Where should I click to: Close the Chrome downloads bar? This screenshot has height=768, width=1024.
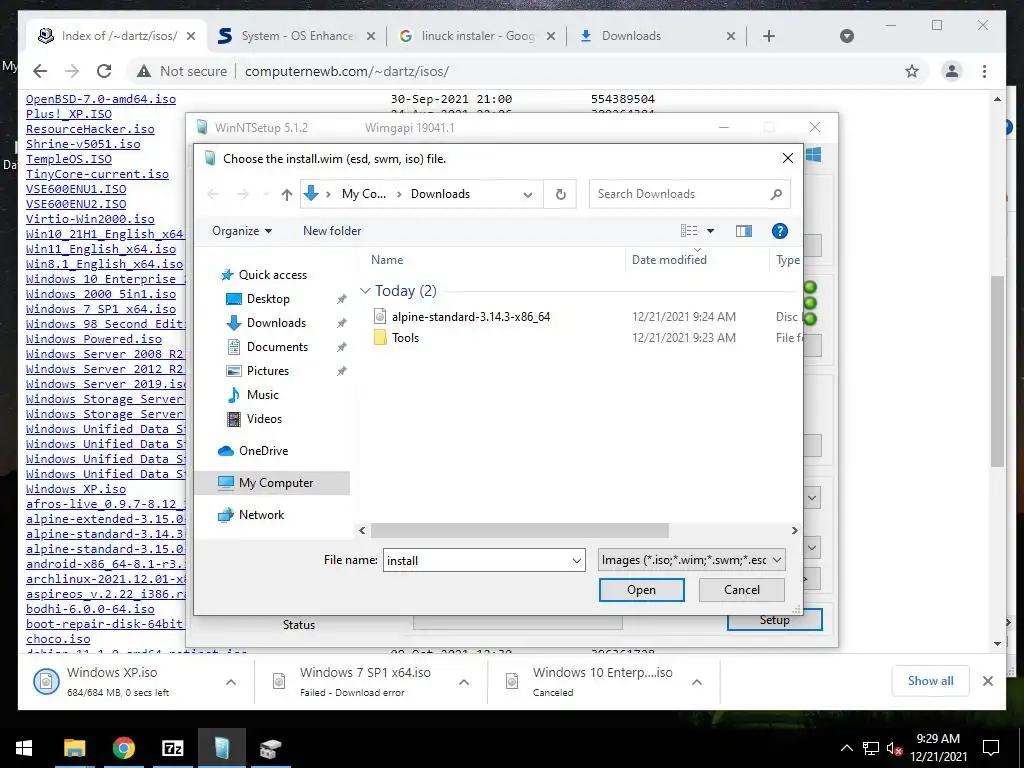point(987,681)
